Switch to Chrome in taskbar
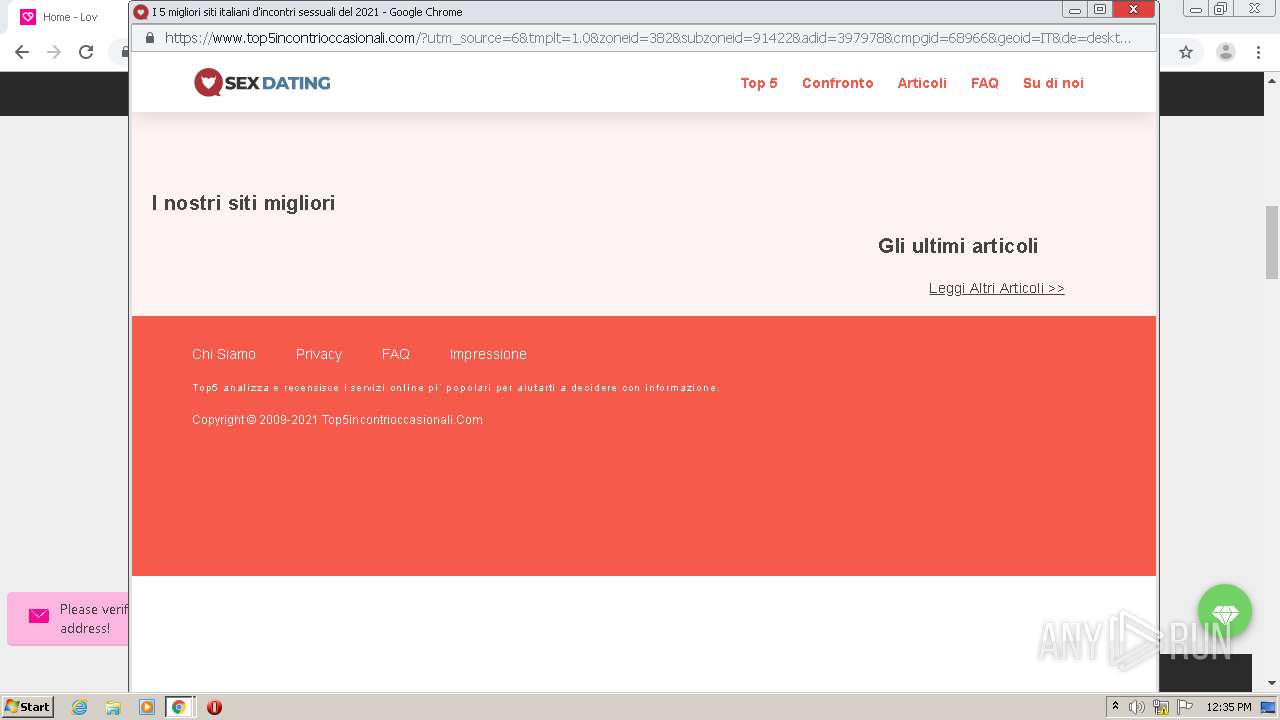Viewport: 1280px width, 720px height. [179, 707]
